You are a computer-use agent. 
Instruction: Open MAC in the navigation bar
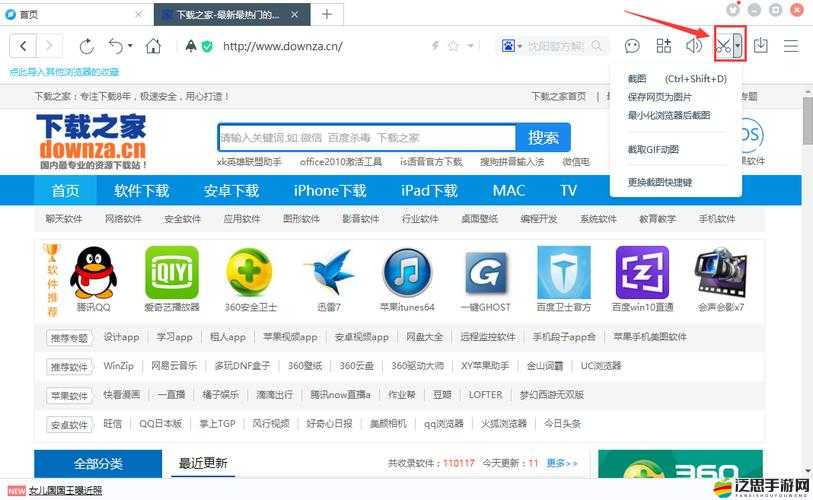point(509,190)
